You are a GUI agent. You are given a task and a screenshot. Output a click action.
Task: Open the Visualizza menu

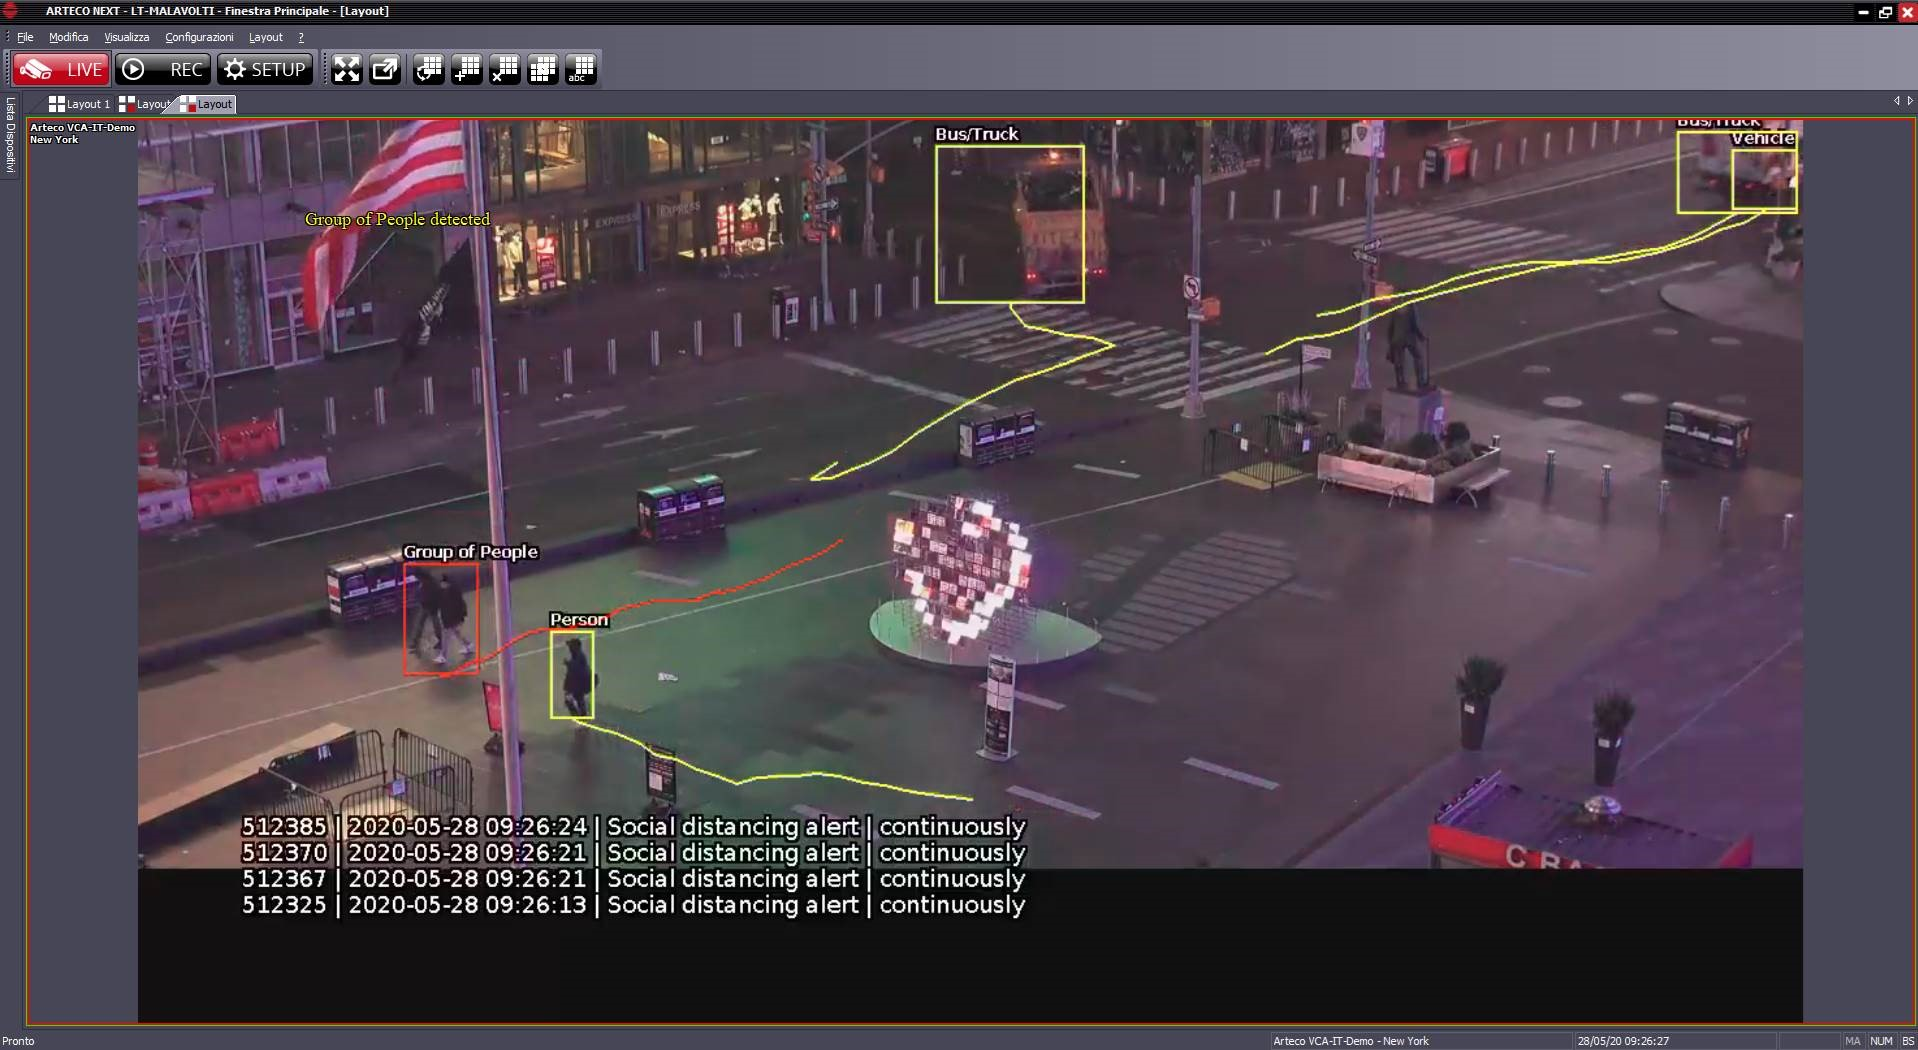[x=126, y=37]
